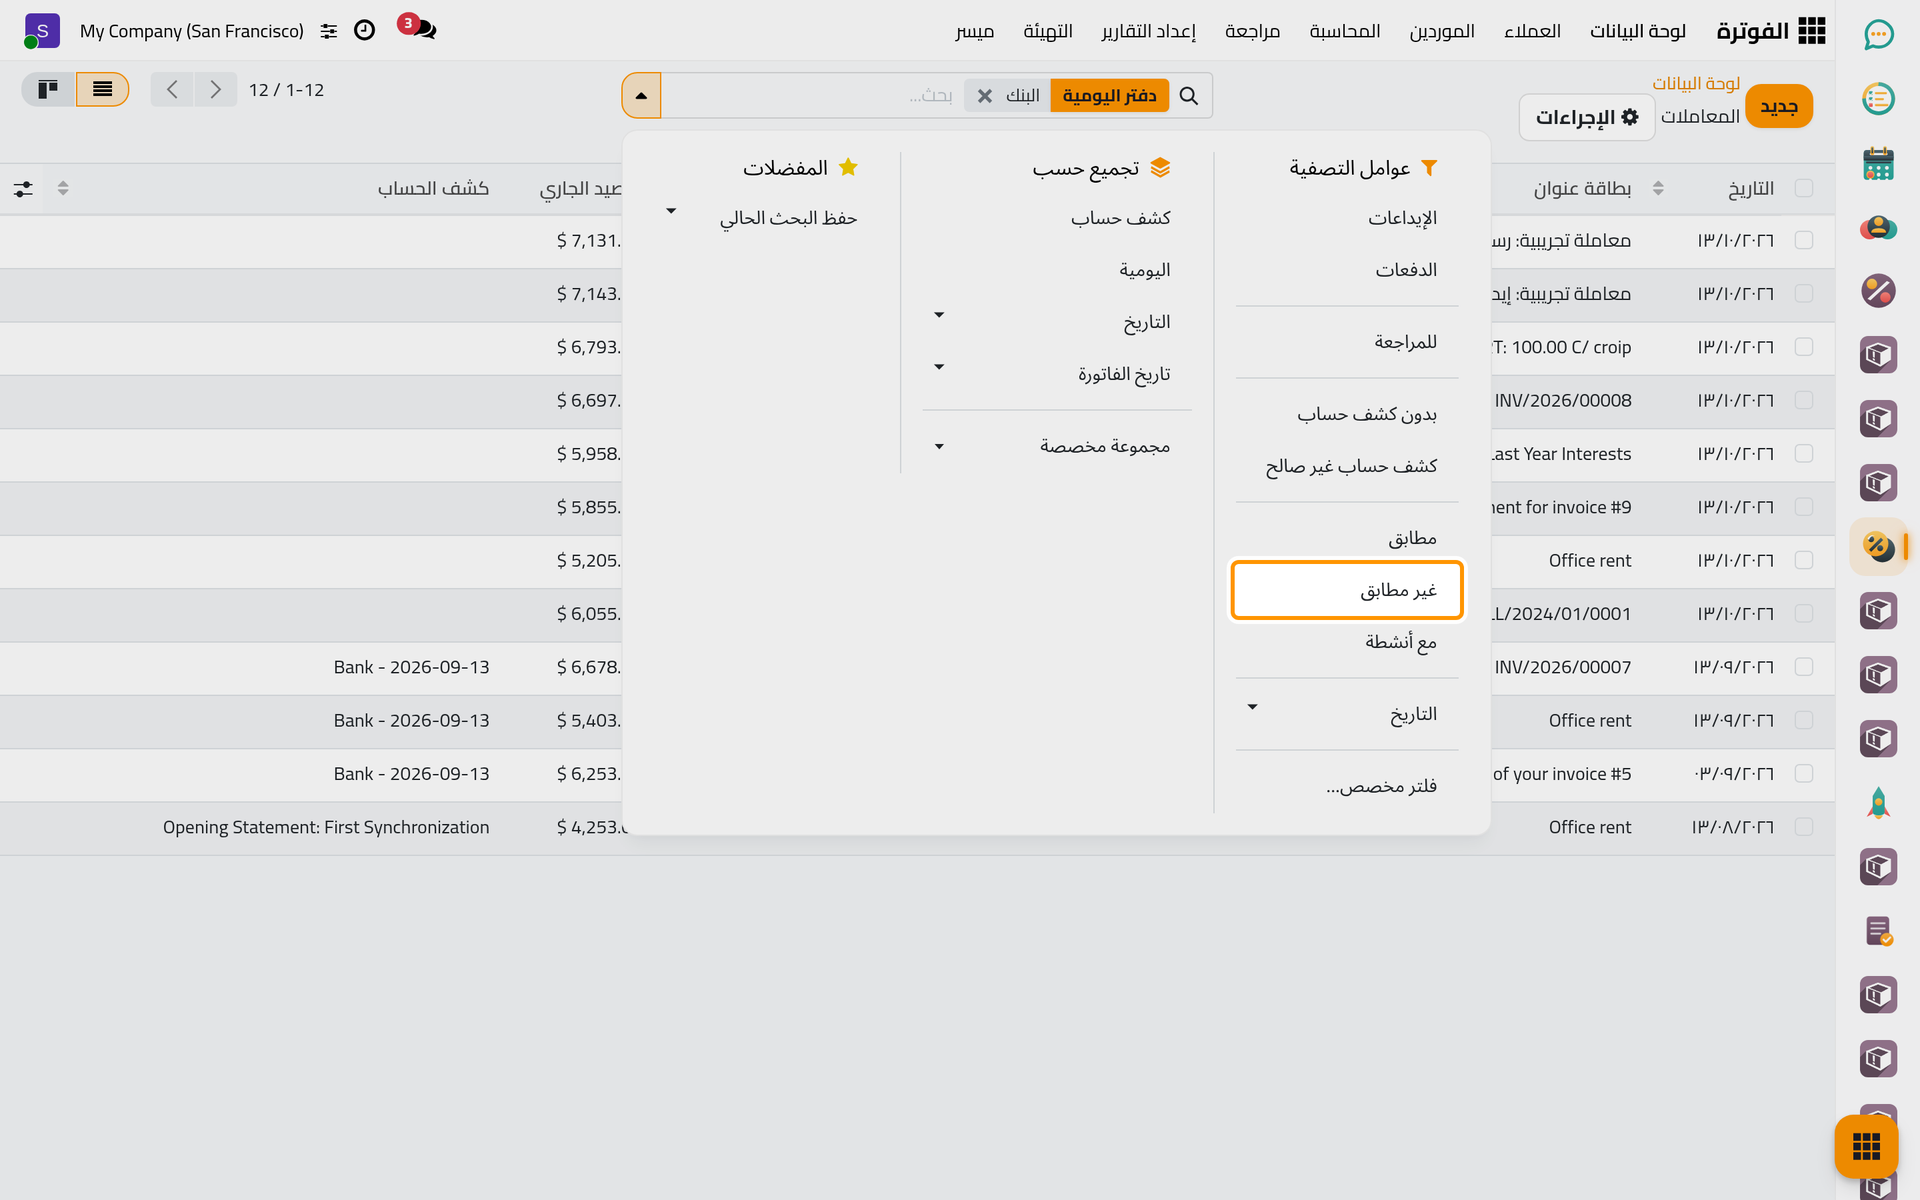This screenshot has width=1920, height=1200.
Task: Check the row checkbox for invoice #5 row
Action: 1804,773
